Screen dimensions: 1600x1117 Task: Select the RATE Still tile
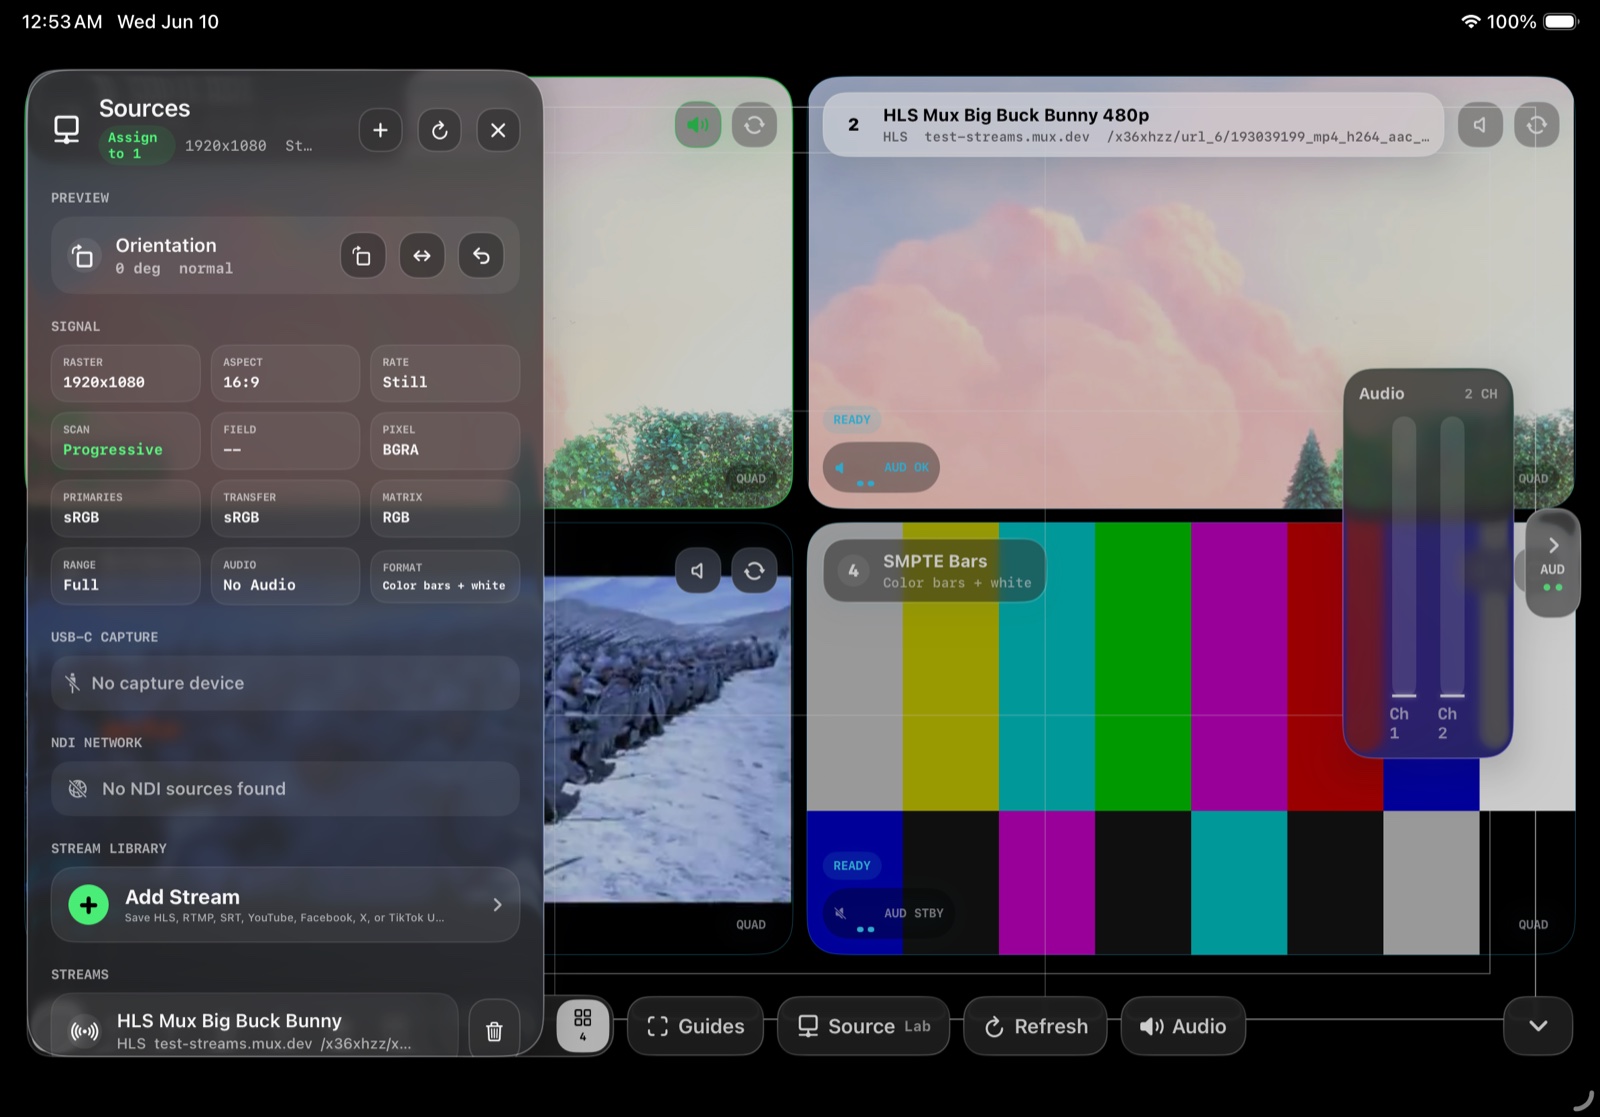pos(445,373)
